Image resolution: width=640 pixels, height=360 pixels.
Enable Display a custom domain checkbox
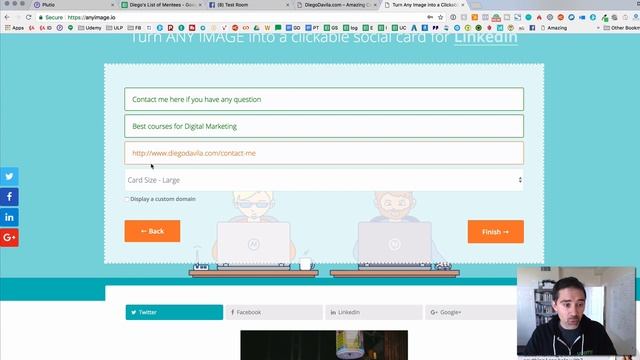click(x=127, y=199)
